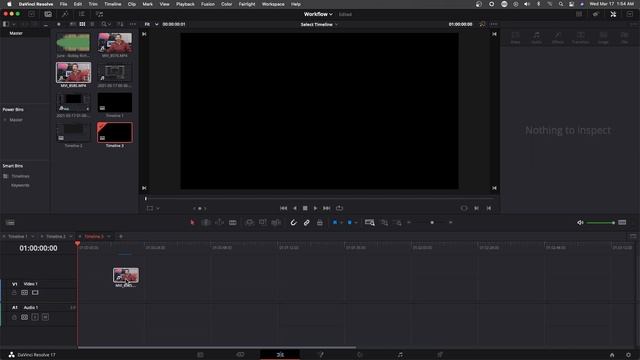Open the Edit page at bottom
This screenshot has width=640, height=360.
tap(280, 355)
